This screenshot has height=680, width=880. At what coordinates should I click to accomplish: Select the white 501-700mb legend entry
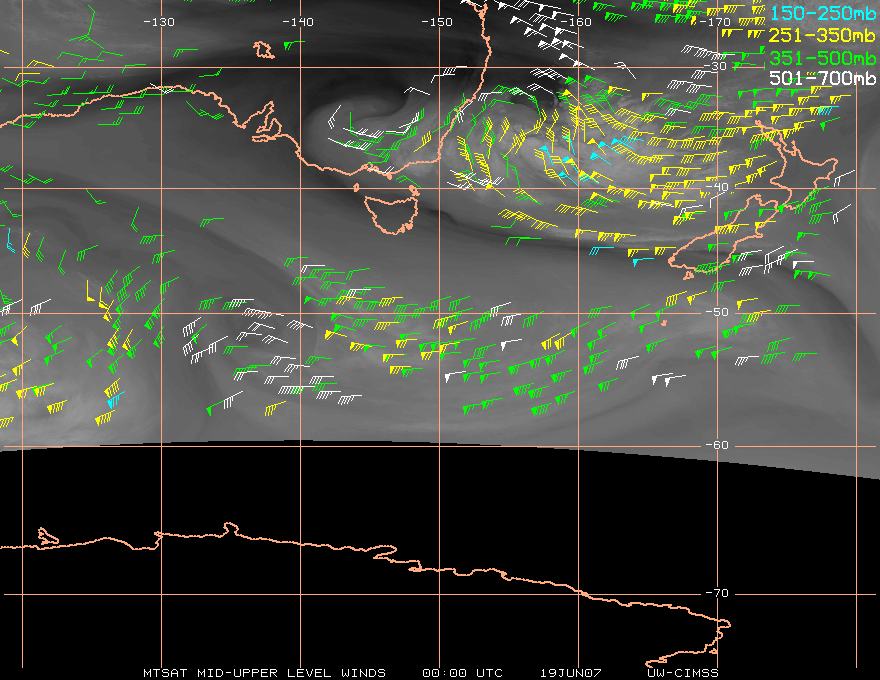[x=823, y=78]
